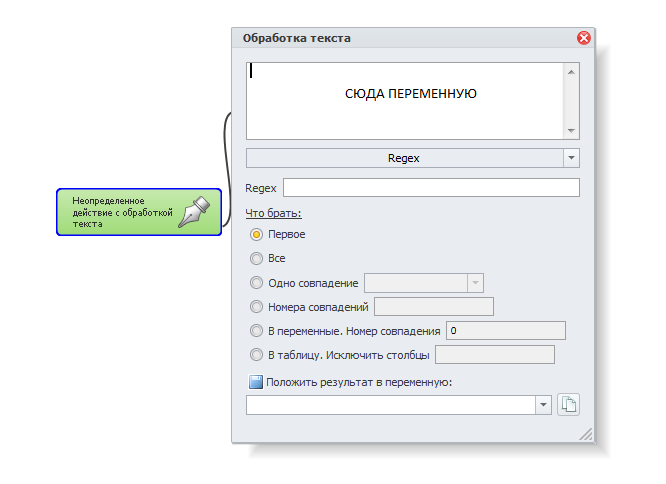The width and height of the screenshot is (666, 484).
Task: Click scrollbar up arrow in text area
Action: click(571, 72)
